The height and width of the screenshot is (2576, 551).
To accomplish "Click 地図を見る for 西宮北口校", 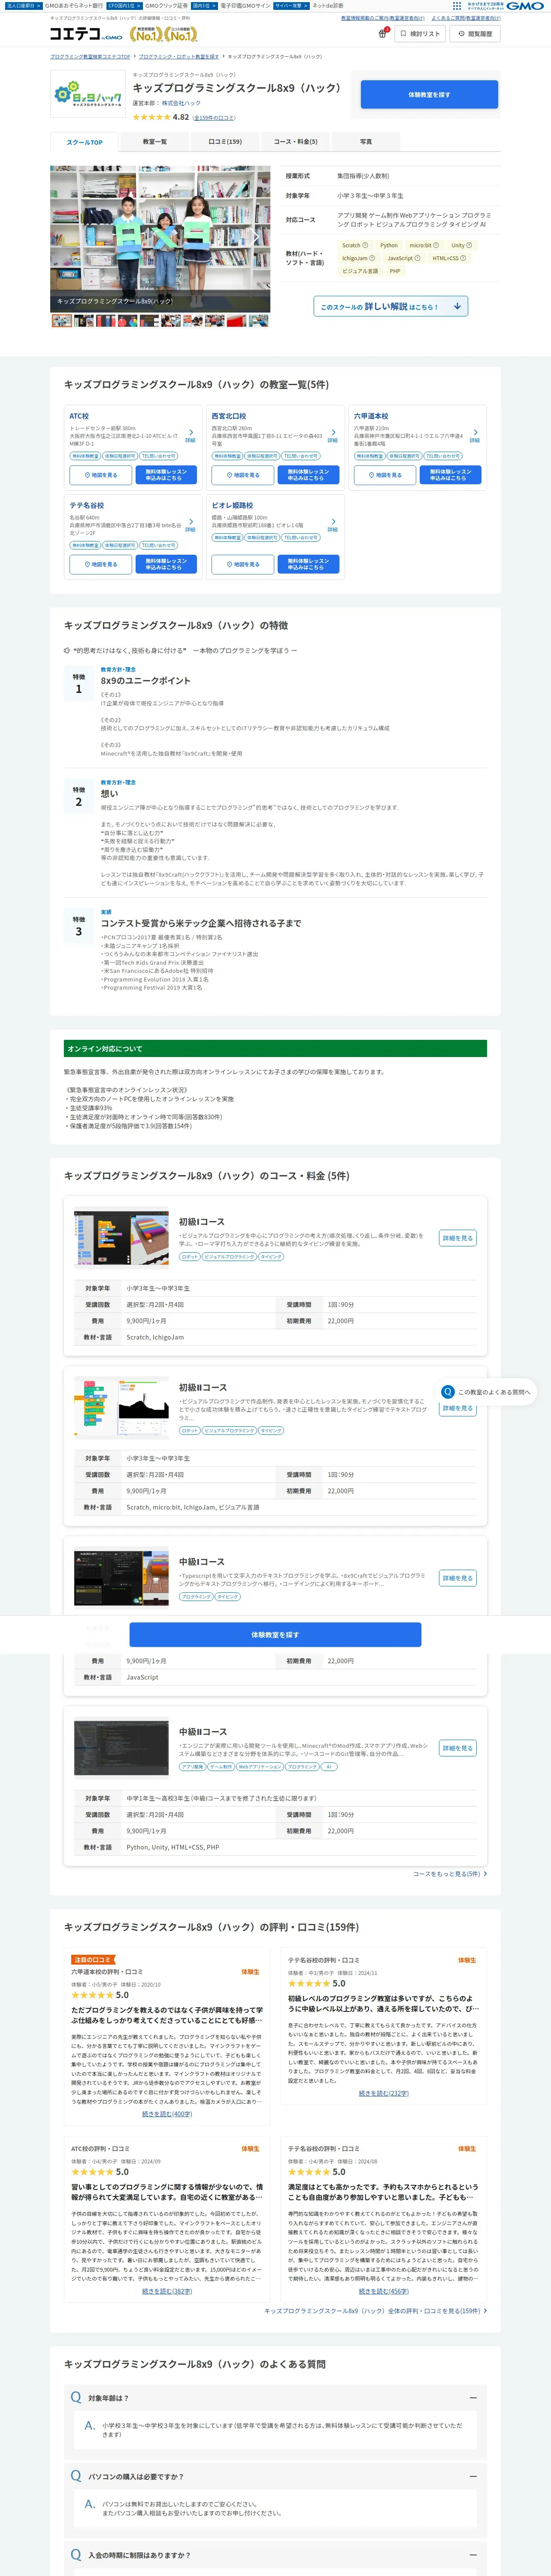I will tap(243, 475).
